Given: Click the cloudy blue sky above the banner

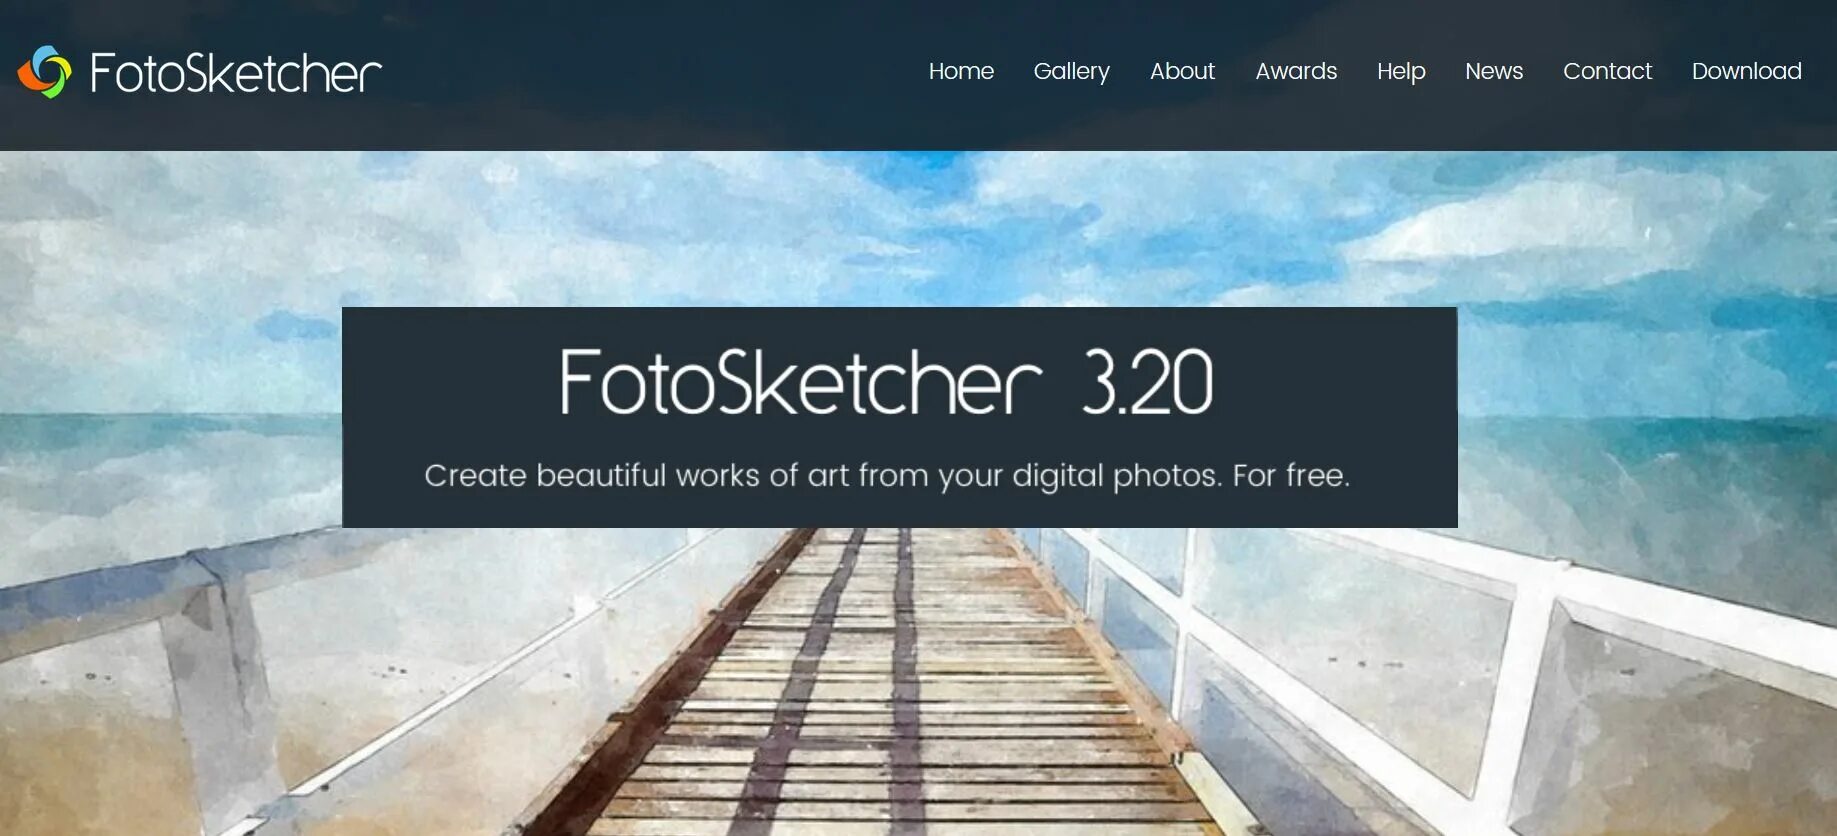Looking at the screenshot, I should tap(900, 228).
